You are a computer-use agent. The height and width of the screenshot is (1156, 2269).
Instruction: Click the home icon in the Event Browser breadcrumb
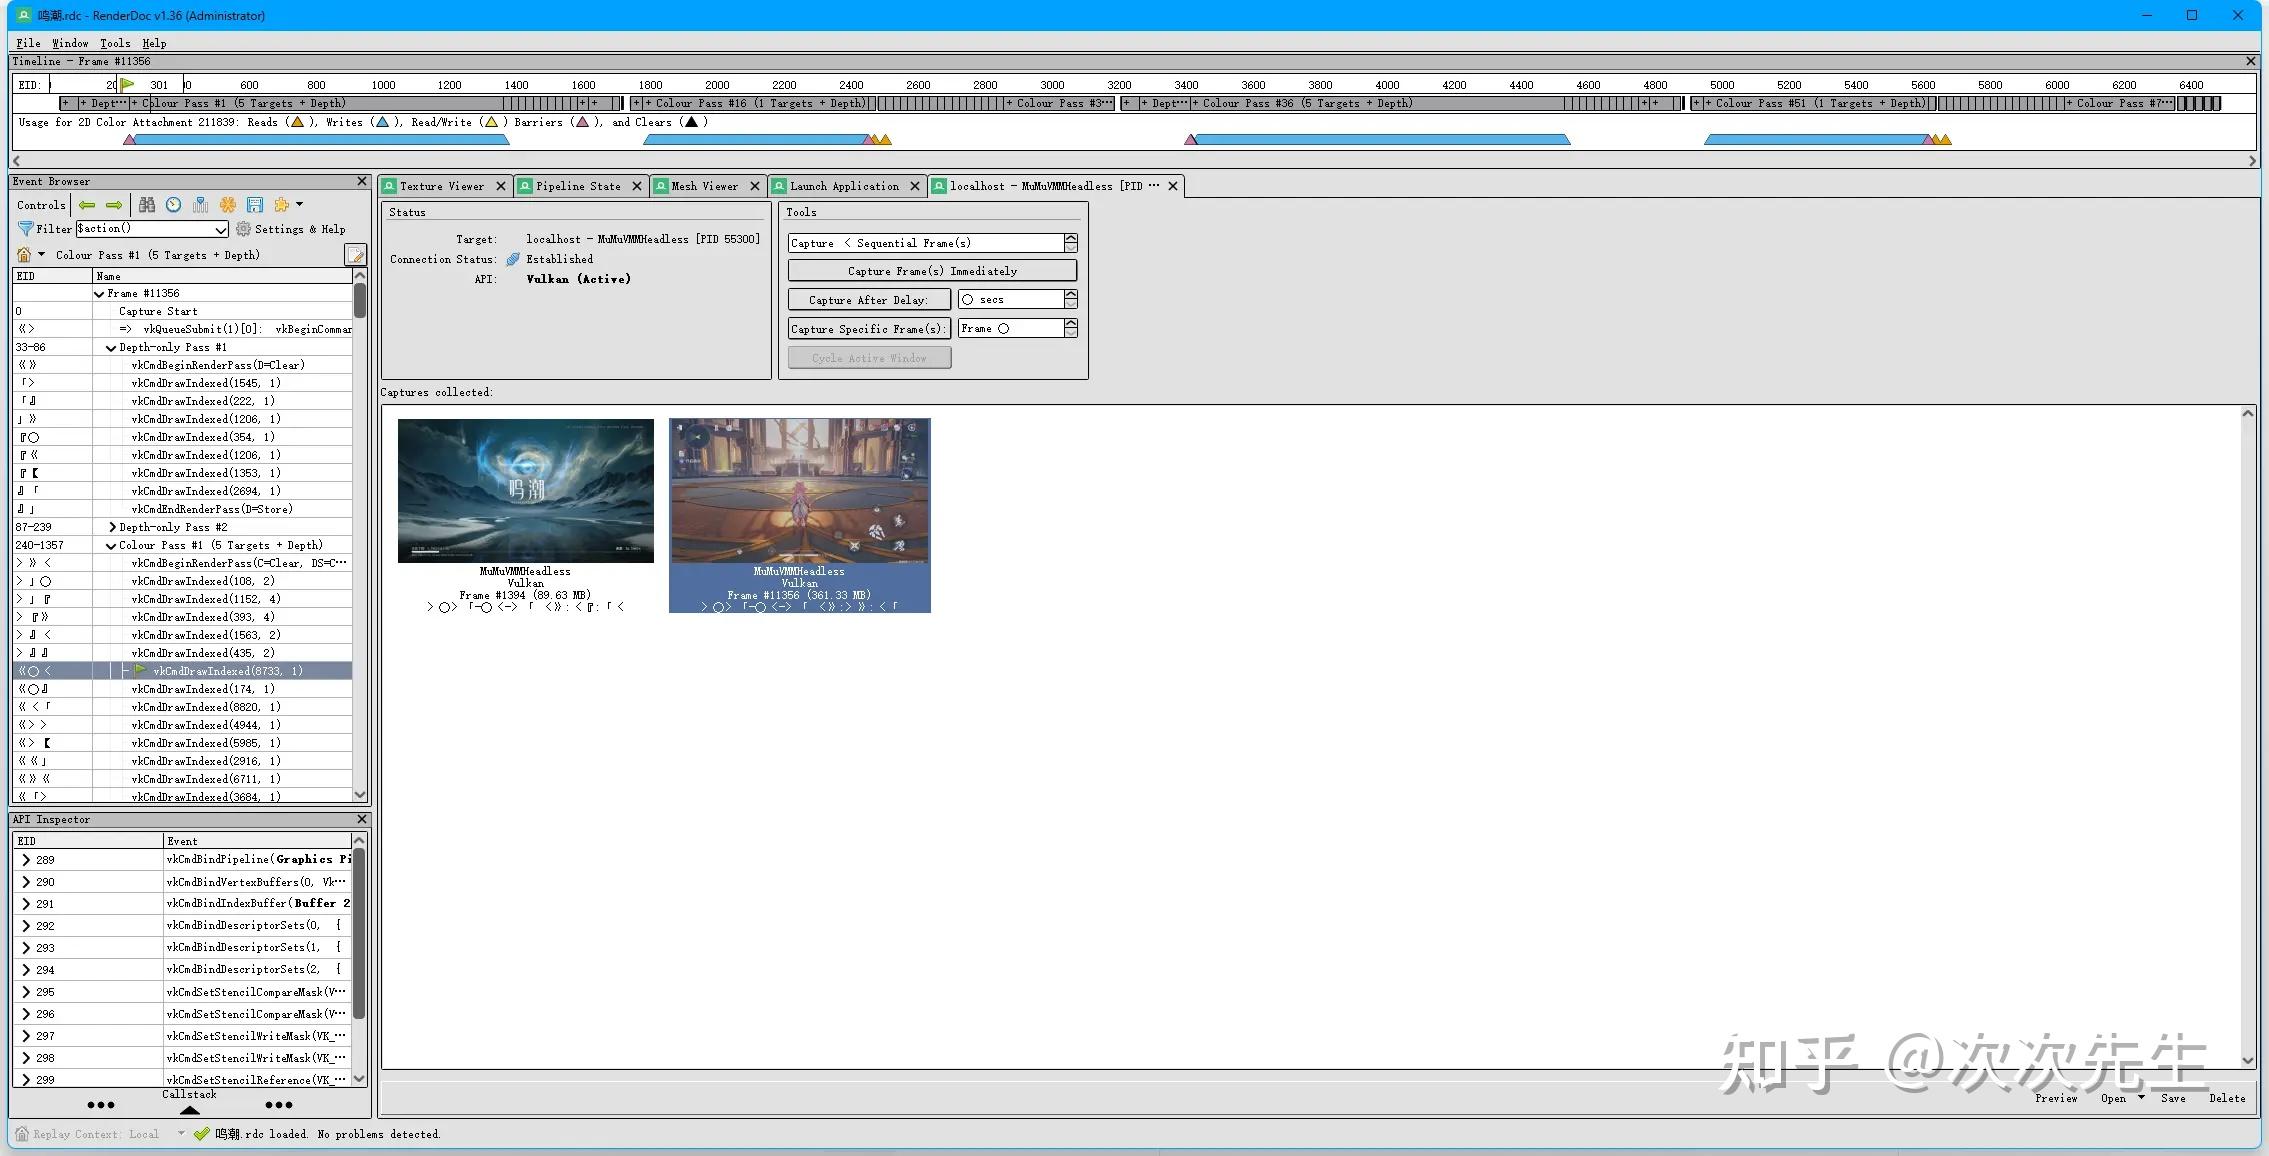(24, 255)
